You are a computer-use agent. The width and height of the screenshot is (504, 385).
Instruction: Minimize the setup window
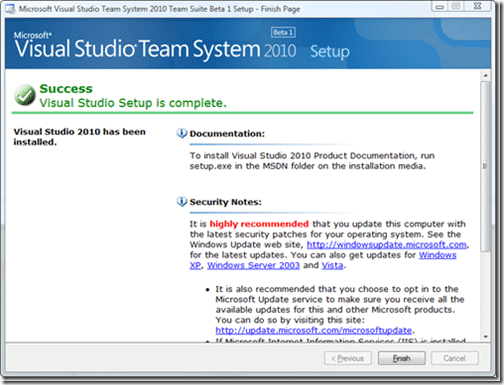coord(440,6)
